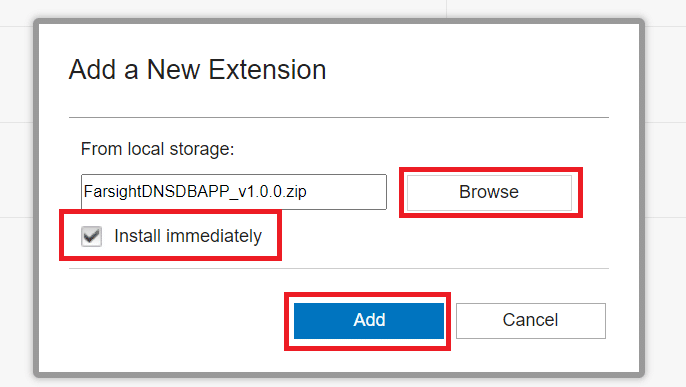This screenshot has width=686, height=387.
Task: Click the FarsightDNSDBAPP_v1.0.0.zip file field
Action: click(x=234, y=192)
